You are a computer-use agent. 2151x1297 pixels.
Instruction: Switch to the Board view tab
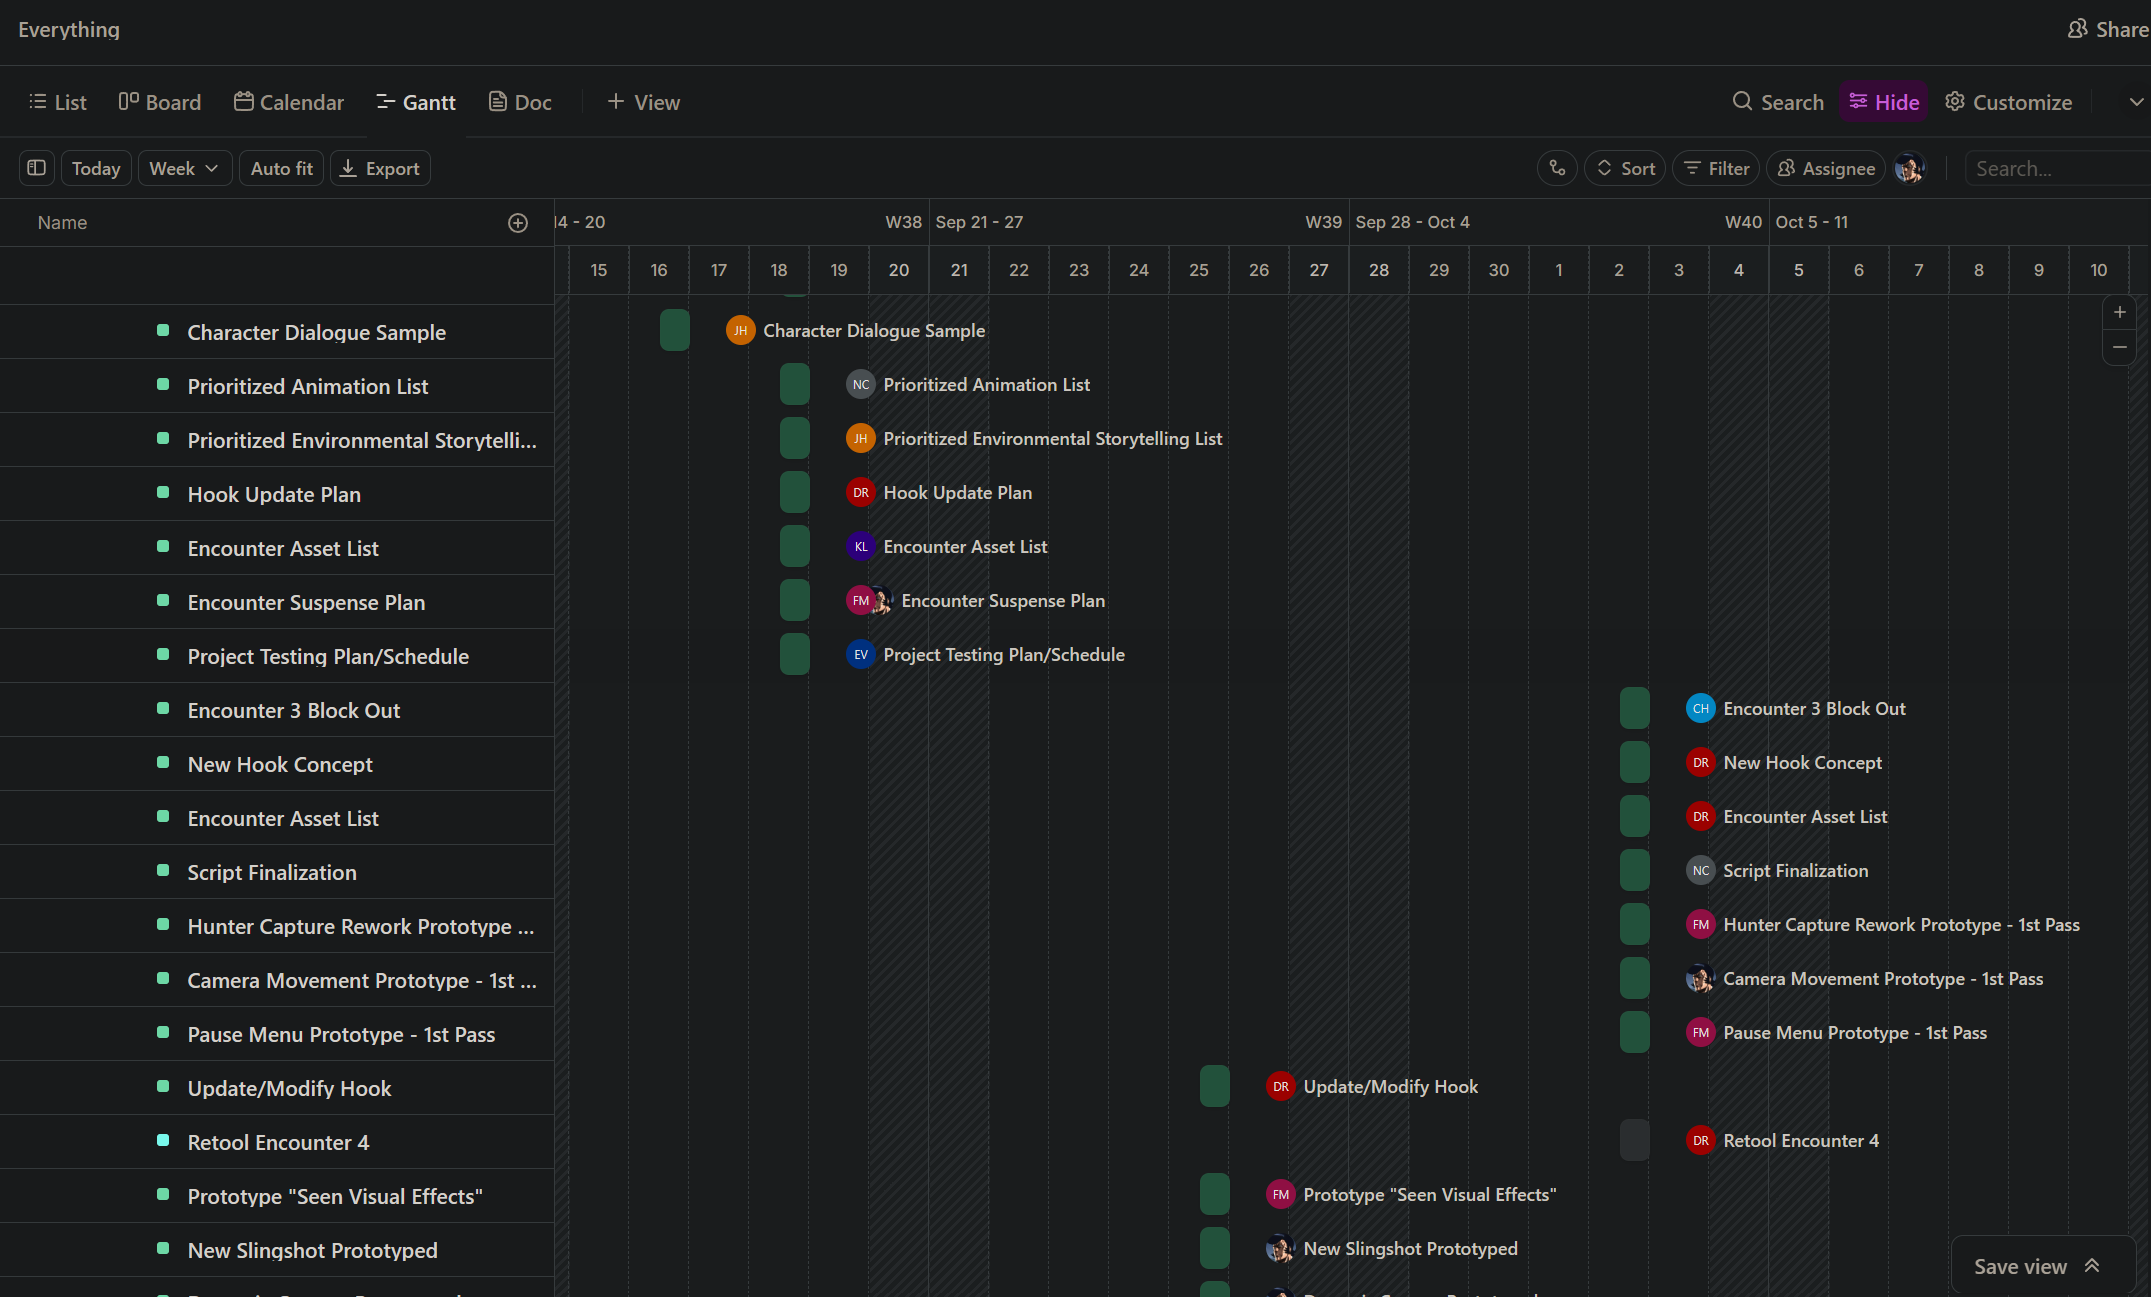[160, 102]
